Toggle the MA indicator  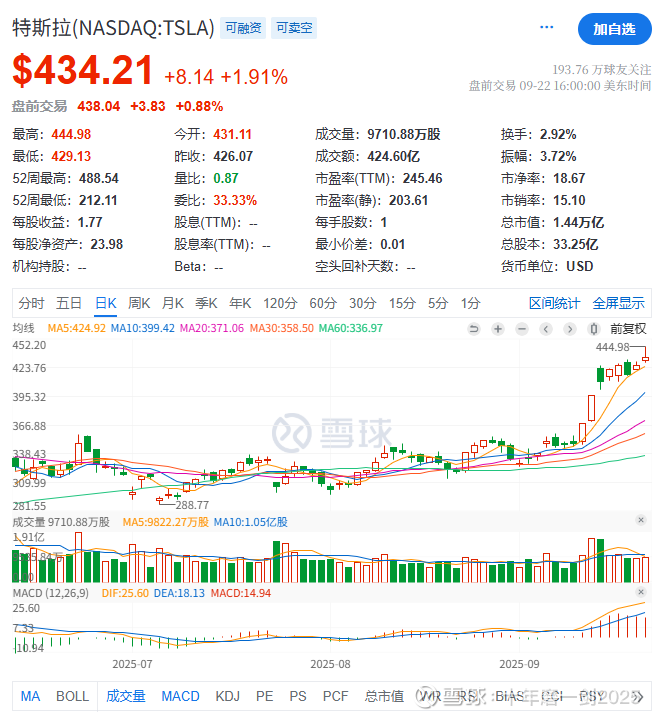tap(30, 696)
